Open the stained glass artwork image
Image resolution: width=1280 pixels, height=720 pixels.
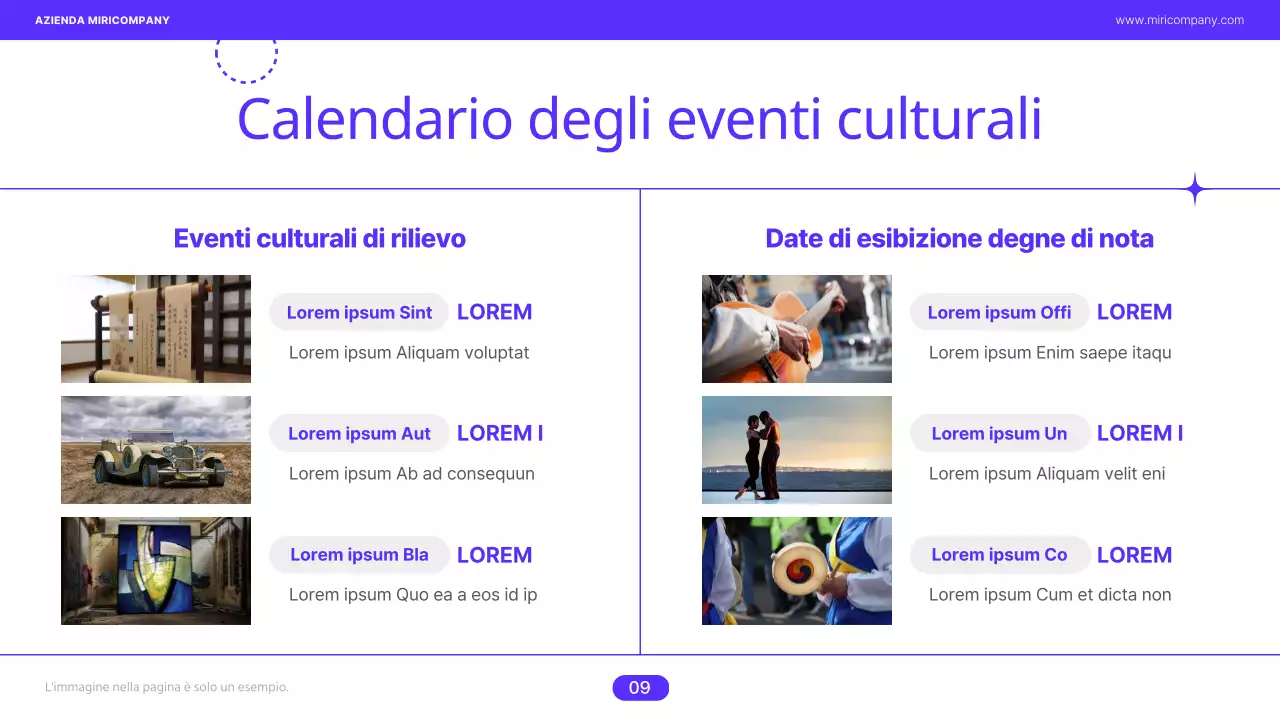(x=156, y=571)
